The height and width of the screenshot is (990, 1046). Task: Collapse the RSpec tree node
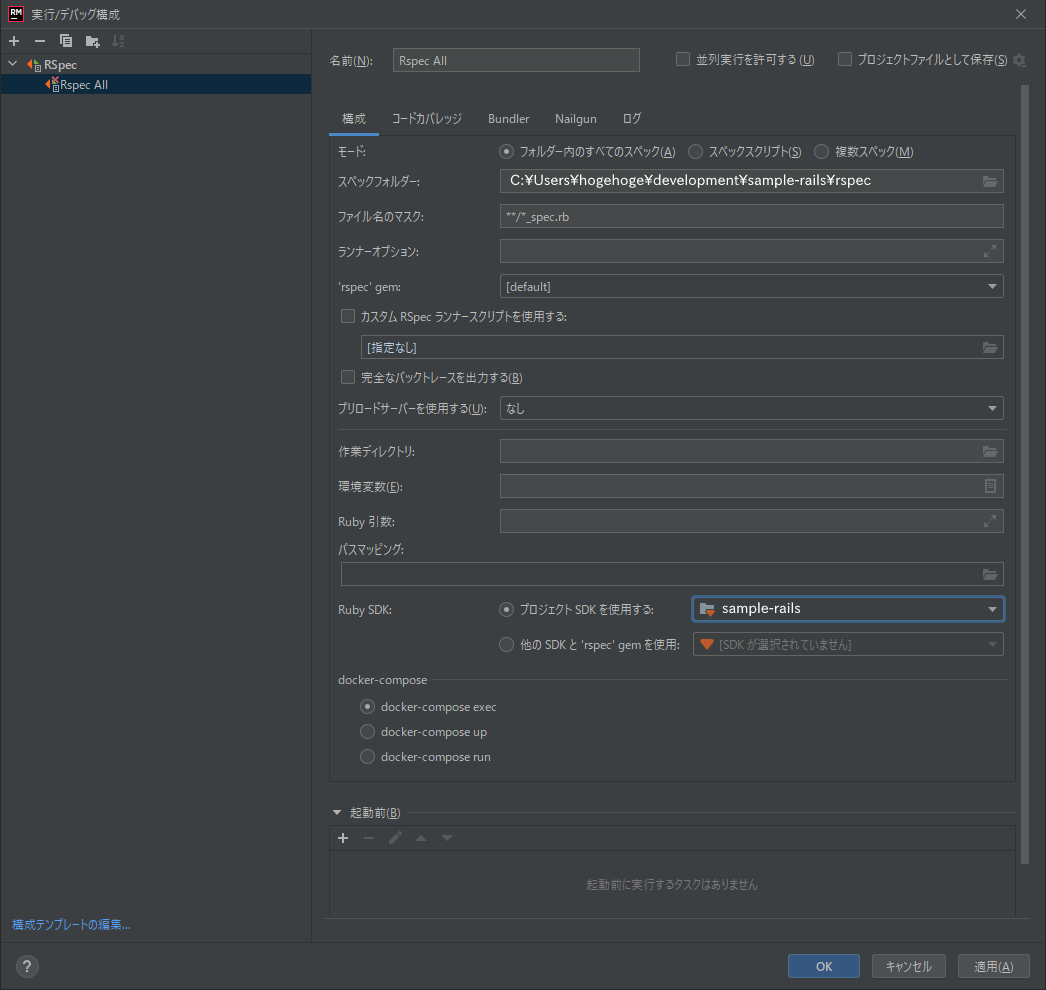[13, 64]
